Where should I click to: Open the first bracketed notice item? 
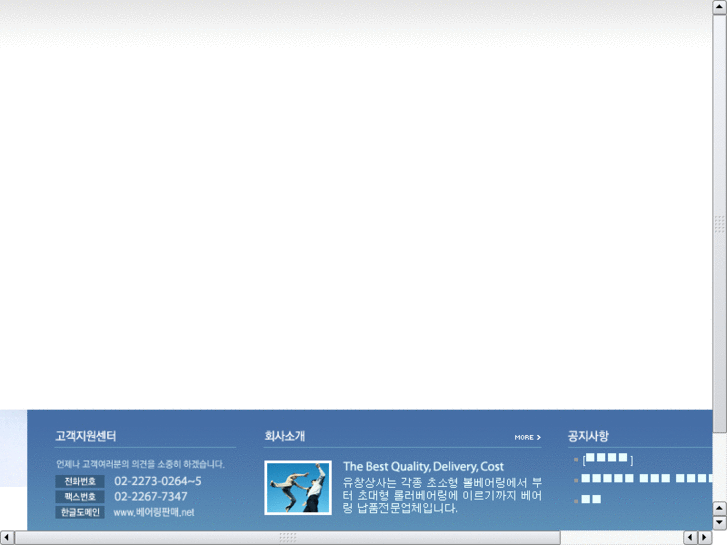(x=607, y=459)
